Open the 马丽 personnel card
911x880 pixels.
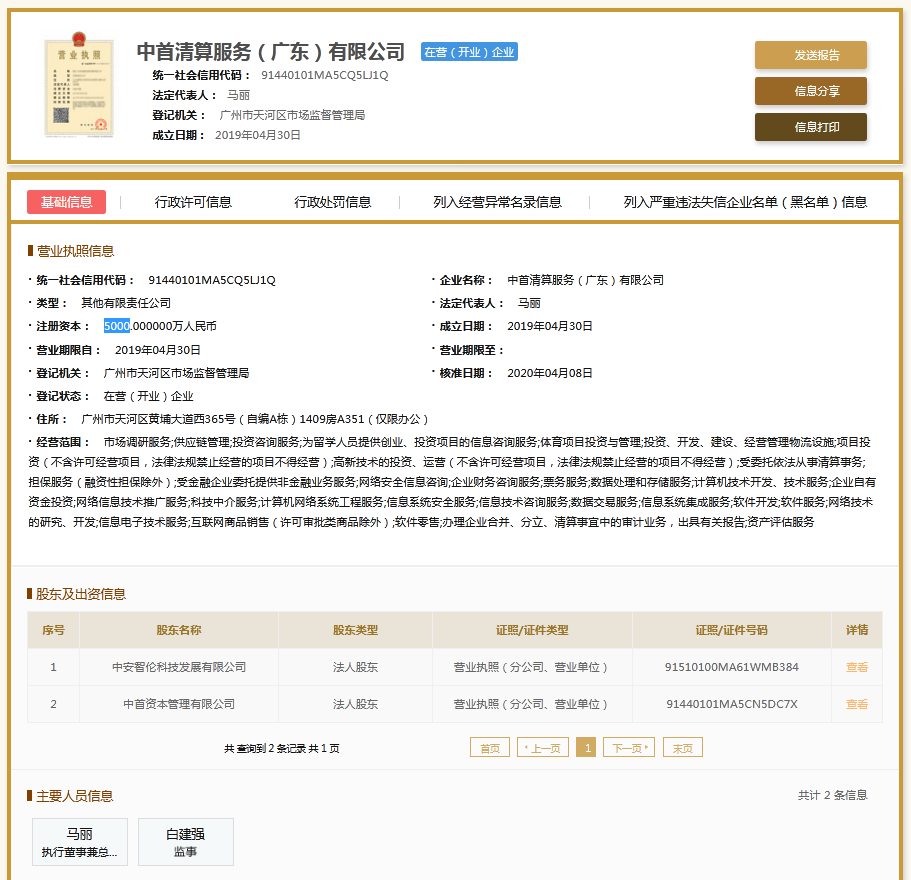(80, 841)
